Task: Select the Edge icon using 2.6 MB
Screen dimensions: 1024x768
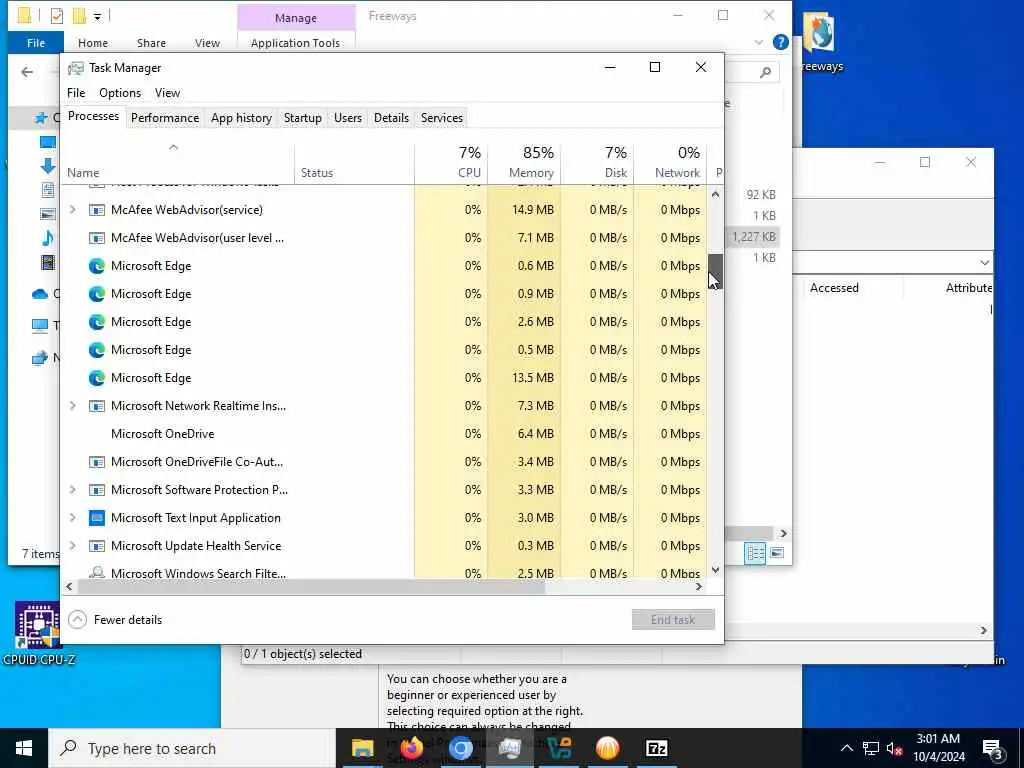Action: pos(97,322)
